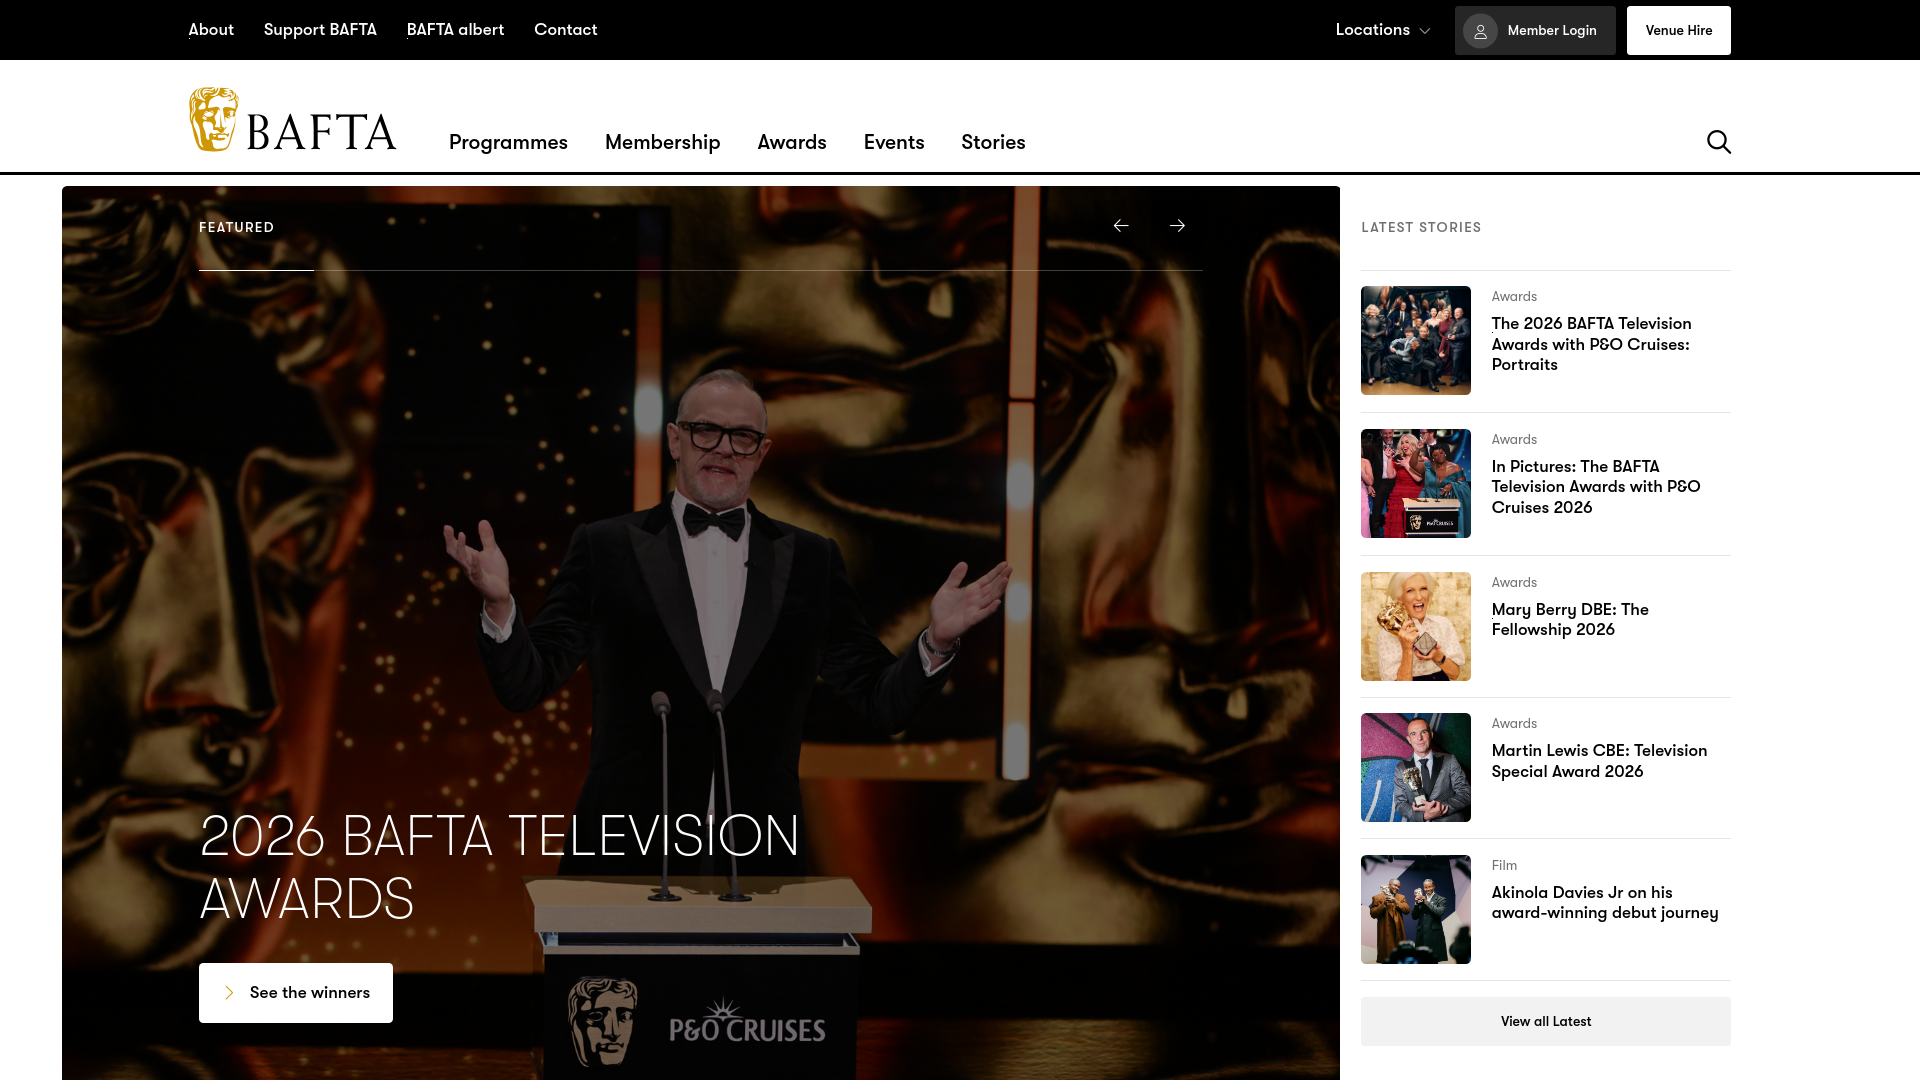Viewport: 1920px width, 1080px height.
Task: Open the Television Awards Portraits thumbnail
Action: point(1415,341)
